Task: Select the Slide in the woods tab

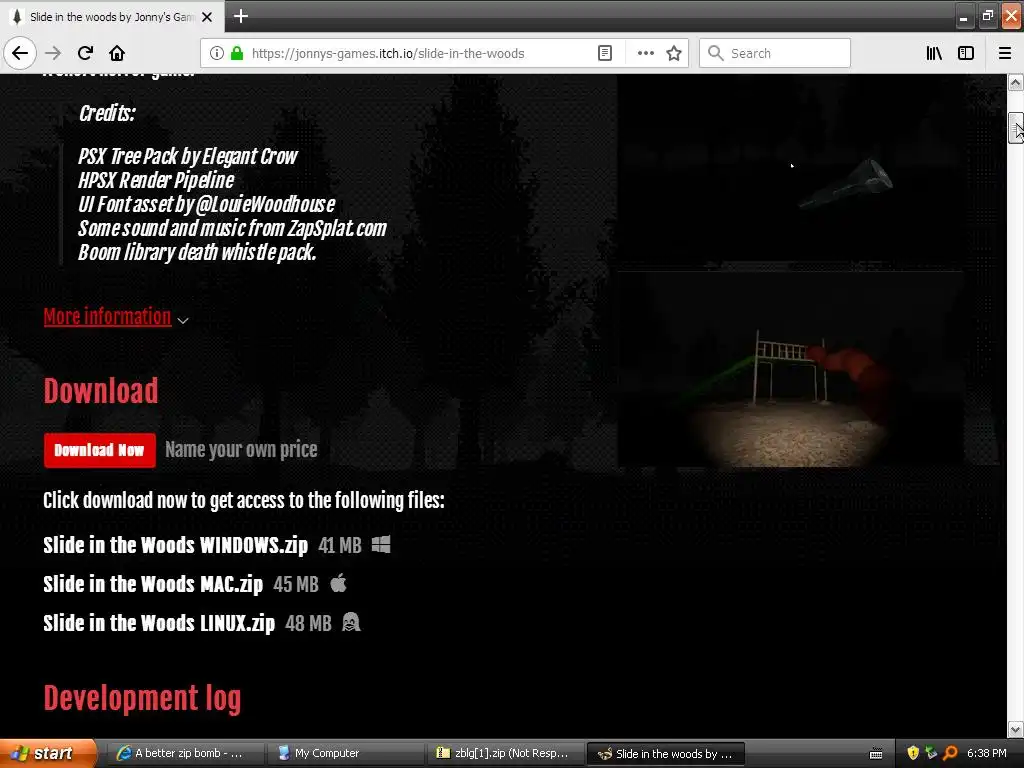Action: coord(112,16)
